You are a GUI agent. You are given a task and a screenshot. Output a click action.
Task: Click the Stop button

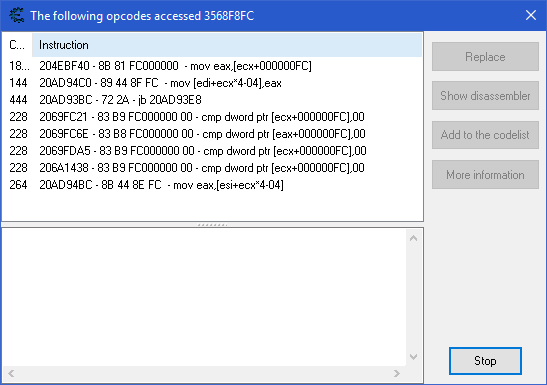pyautogui.click(x=485, y=361)
